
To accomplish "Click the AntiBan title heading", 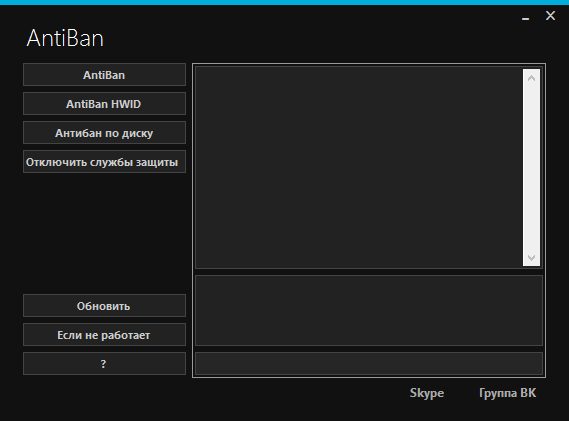I will [65, 38].
